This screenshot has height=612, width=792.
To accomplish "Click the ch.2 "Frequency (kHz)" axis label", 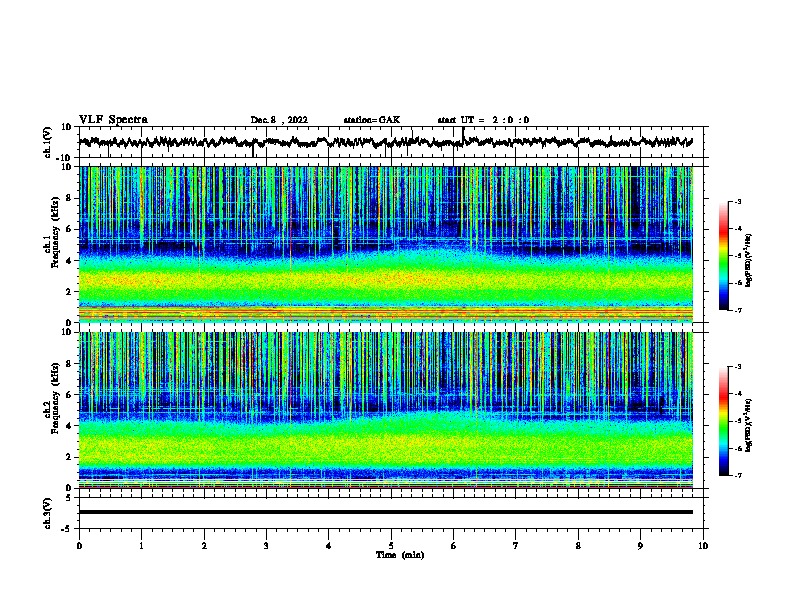I will 55,398.
